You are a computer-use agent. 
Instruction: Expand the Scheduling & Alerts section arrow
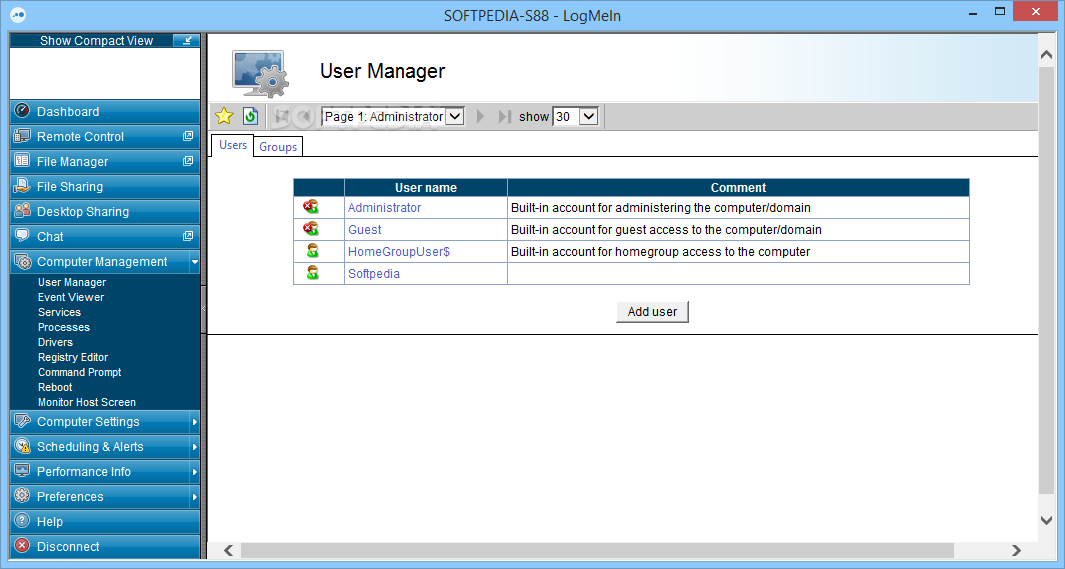(195, 447)
